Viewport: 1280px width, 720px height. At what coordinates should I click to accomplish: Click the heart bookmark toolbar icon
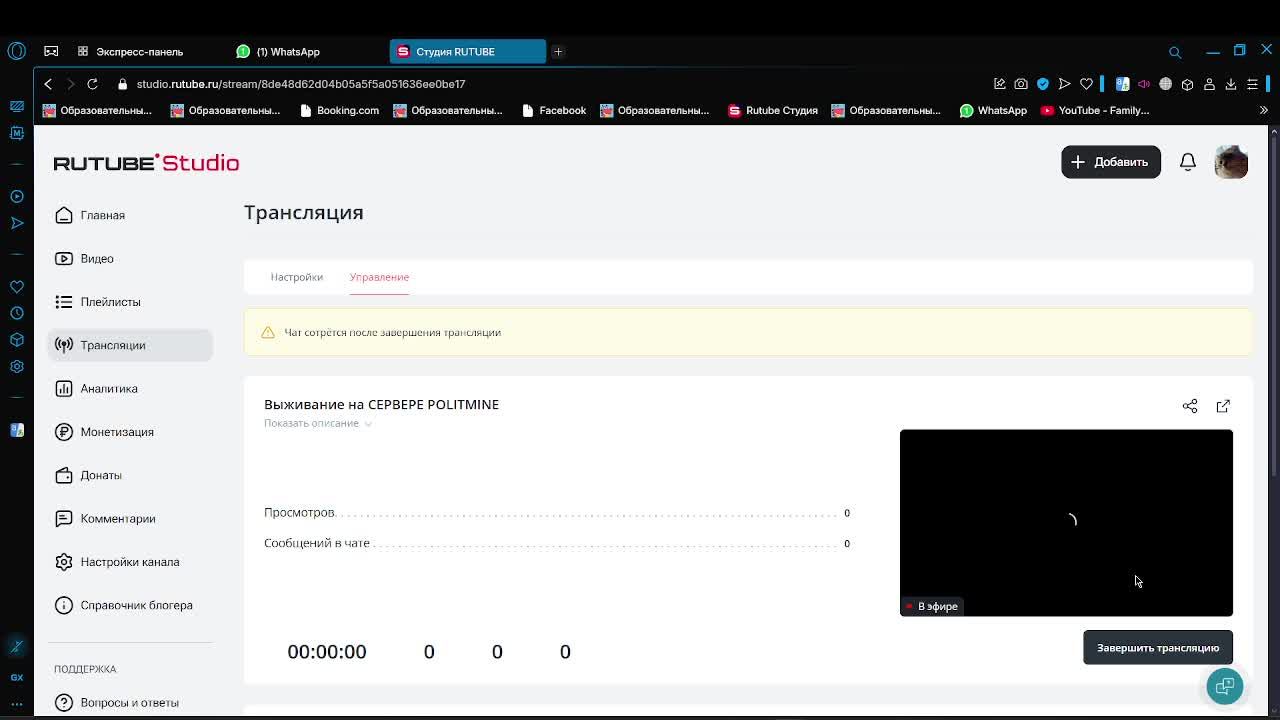[x=1087, y=84]
